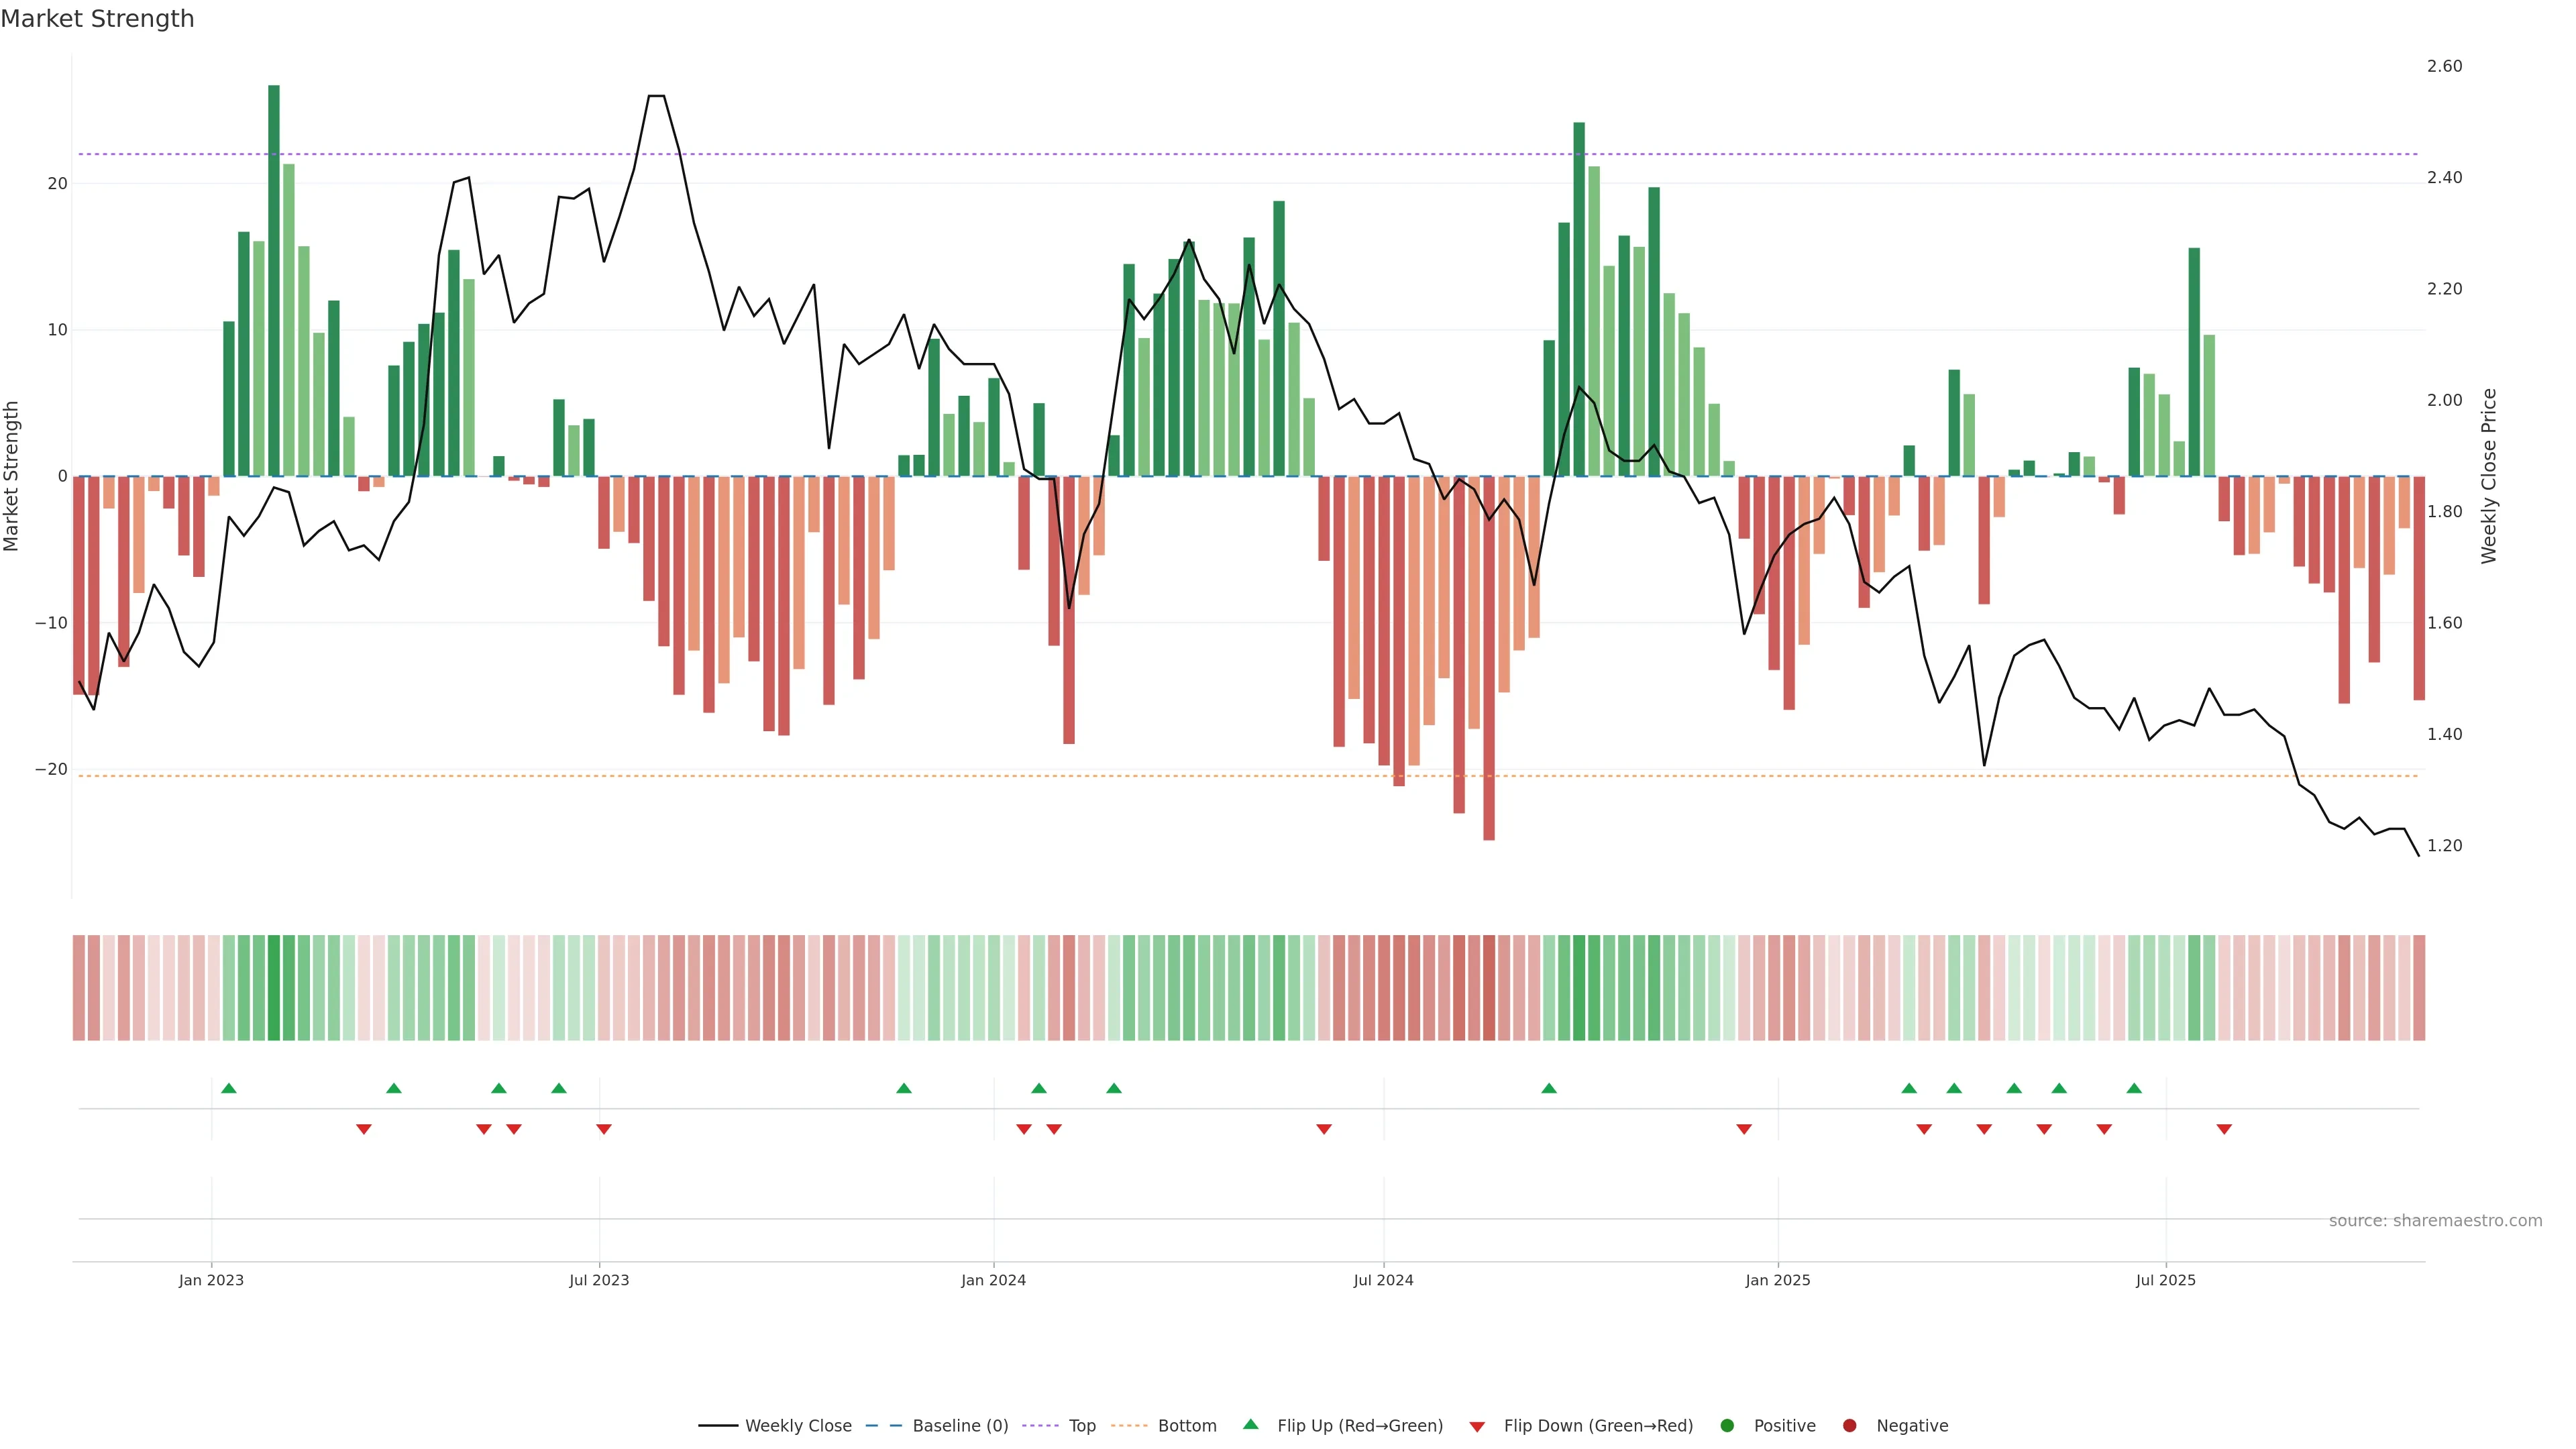The image size is (2576, 1449).
Task: Click the first flip-up marker after Jan 2023
Action: coord(229,1088)
